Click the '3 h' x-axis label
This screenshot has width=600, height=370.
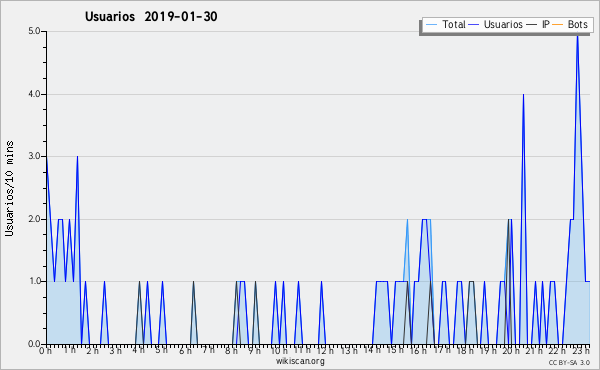click(116, 351)
